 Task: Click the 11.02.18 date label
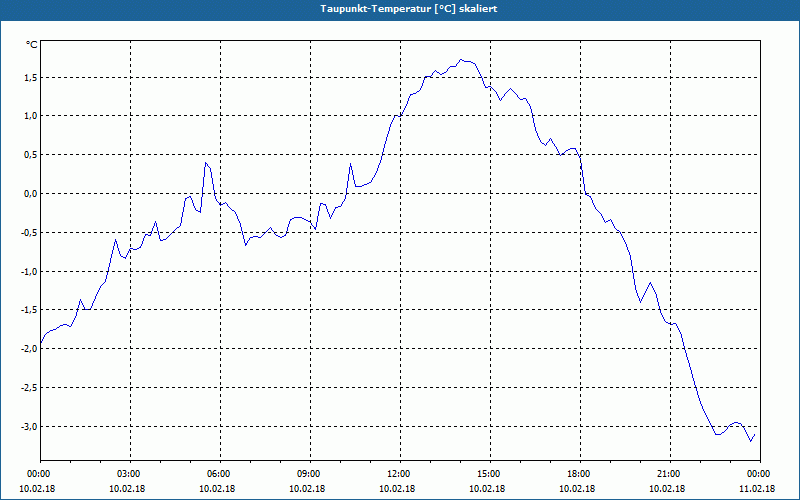tap(757, 489)
